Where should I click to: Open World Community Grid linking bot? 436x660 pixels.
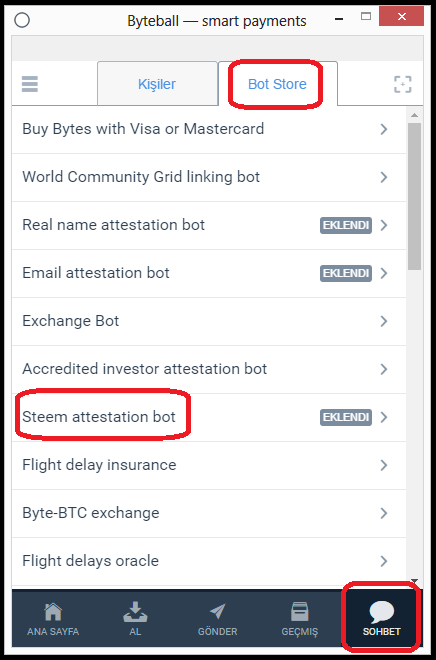click(209, 177)
